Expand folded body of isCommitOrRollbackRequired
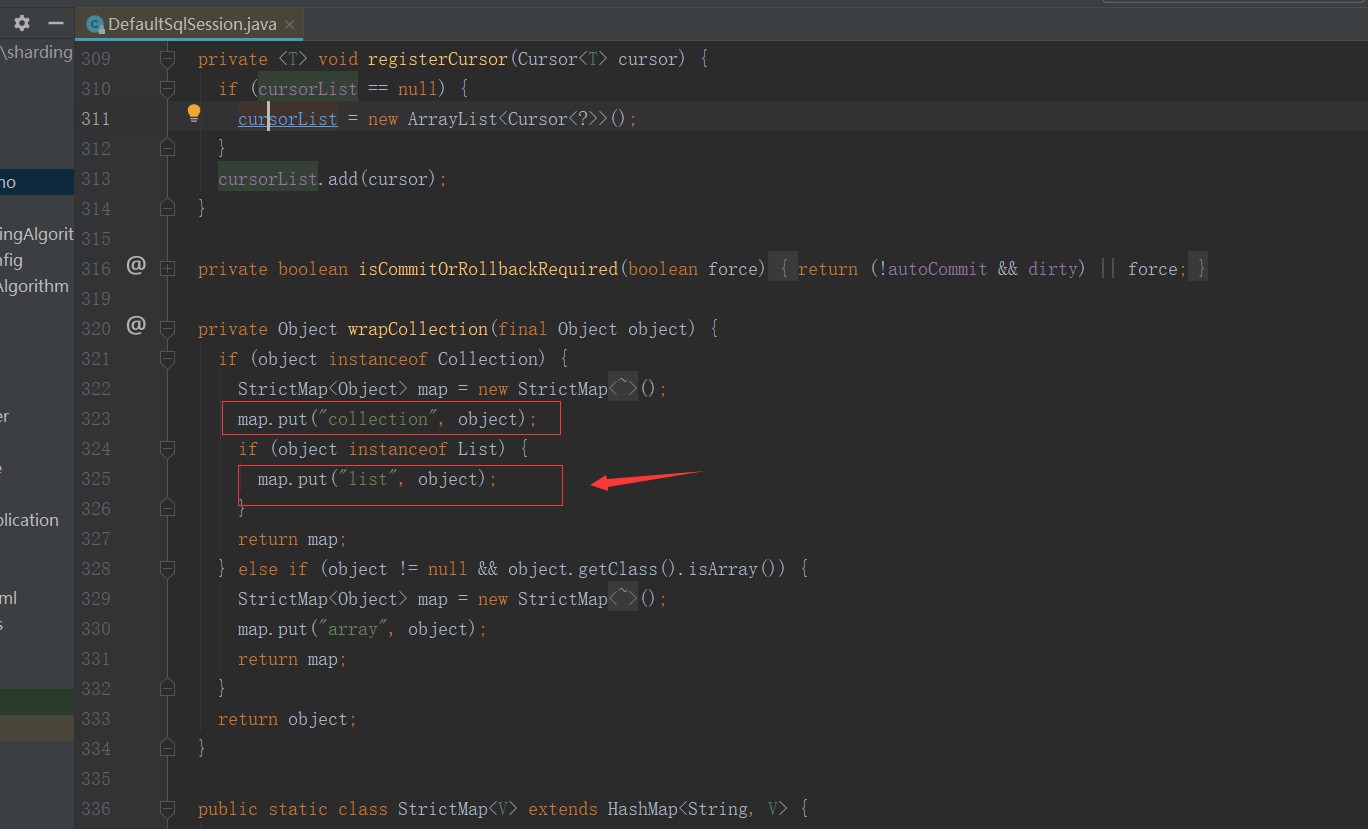1368x829 pixels. 988,269
